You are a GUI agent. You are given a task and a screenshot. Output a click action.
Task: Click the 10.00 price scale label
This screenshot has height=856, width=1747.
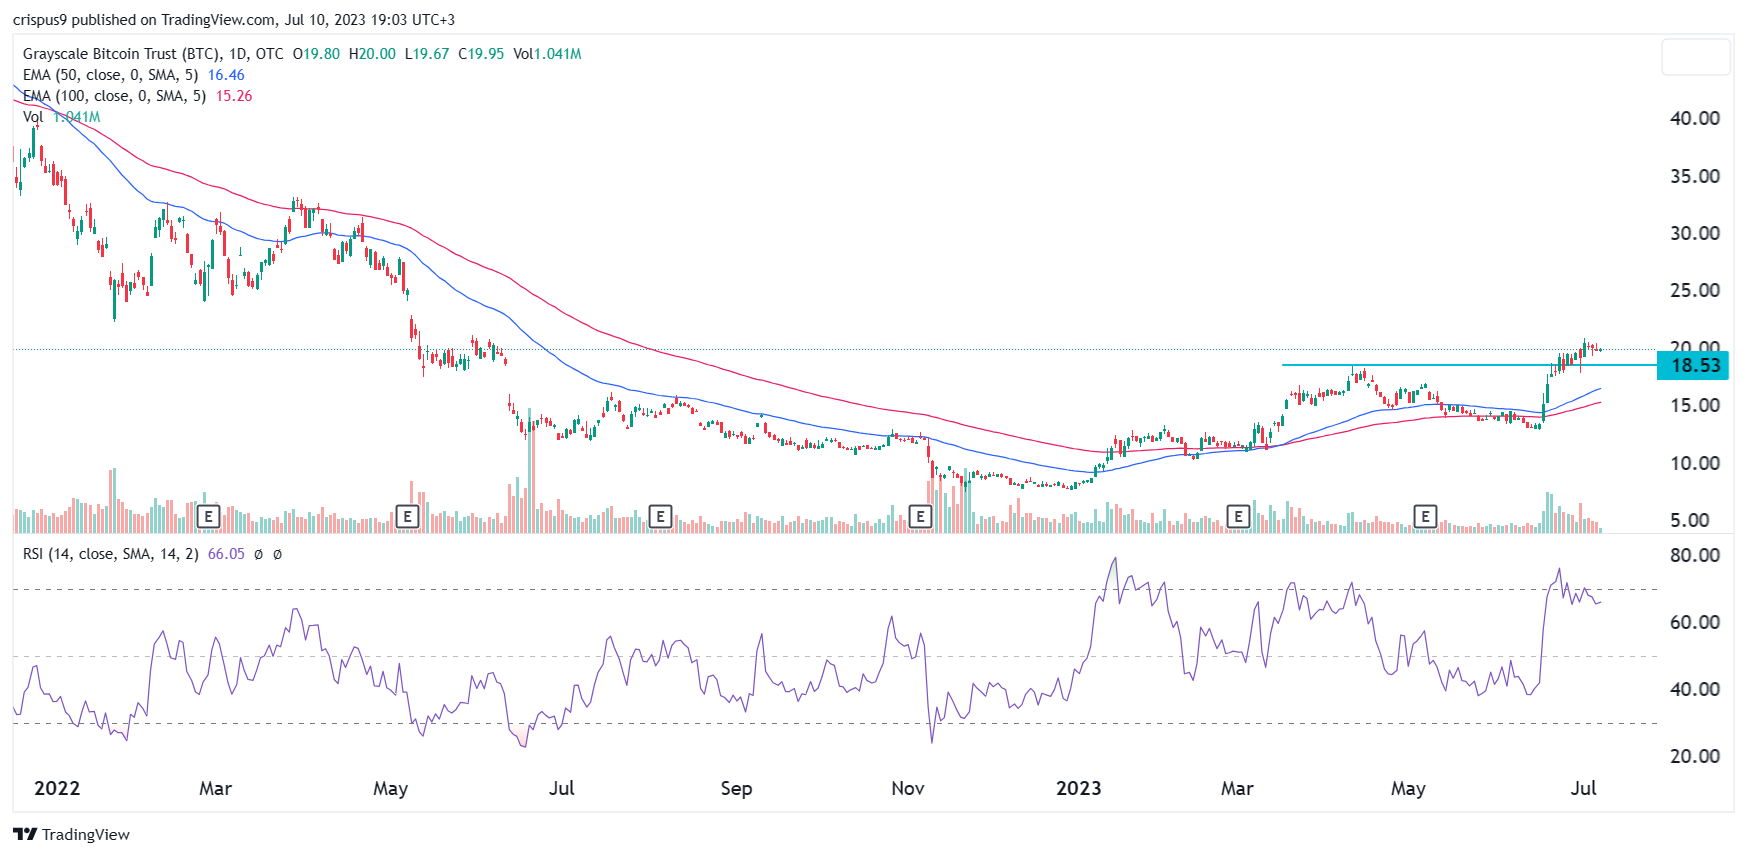point(1695,463)
